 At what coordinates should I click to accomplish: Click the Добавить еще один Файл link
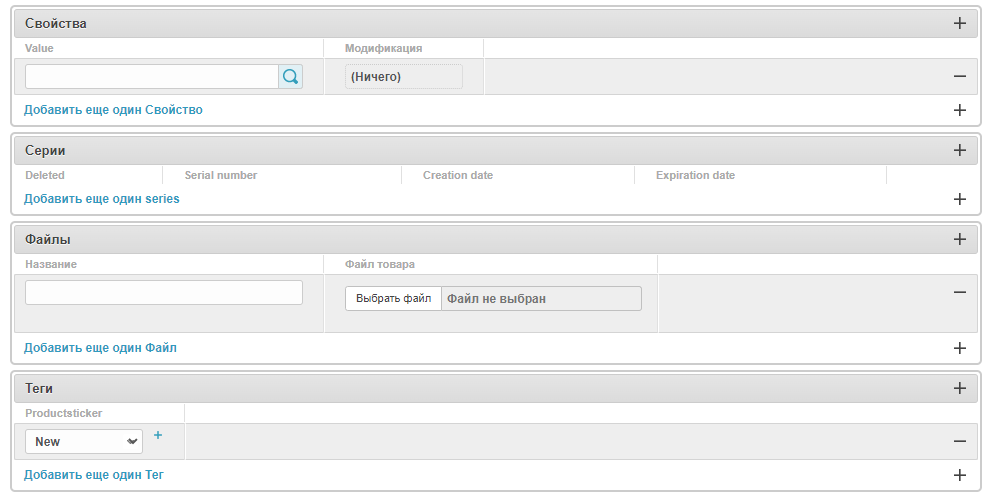(x=100, y=348)
